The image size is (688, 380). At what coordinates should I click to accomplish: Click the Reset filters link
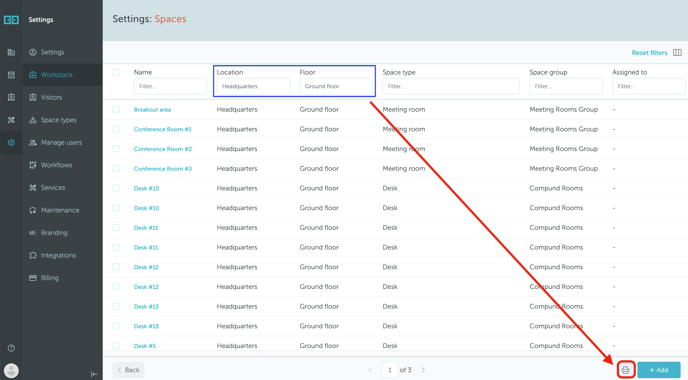[649, 53]
